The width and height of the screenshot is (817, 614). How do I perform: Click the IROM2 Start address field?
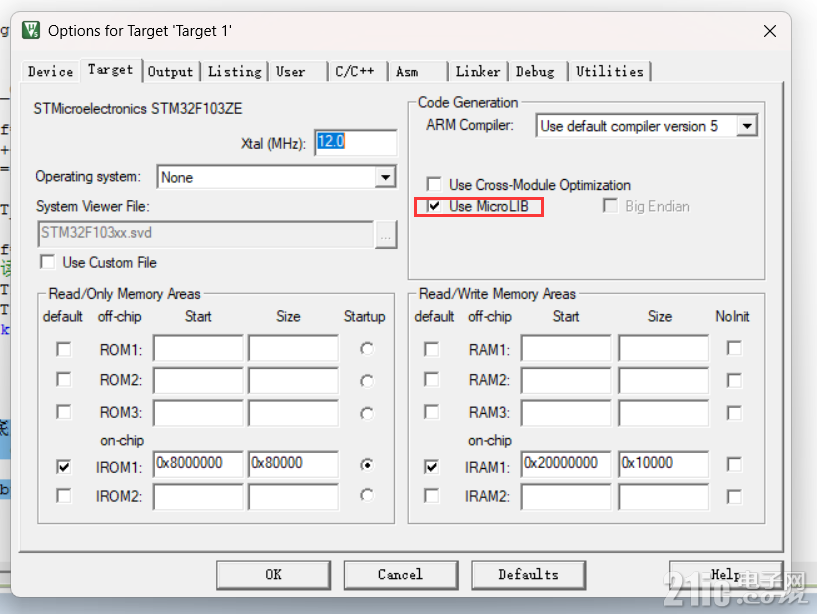coord(198,497)
